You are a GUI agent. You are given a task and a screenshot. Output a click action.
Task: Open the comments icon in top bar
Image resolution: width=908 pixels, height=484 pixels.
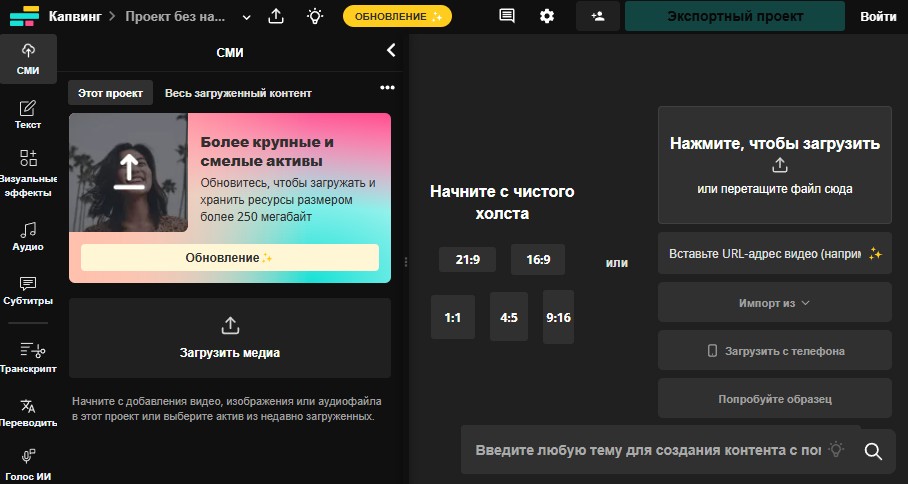pyautogui.click(x=507, y=16)
